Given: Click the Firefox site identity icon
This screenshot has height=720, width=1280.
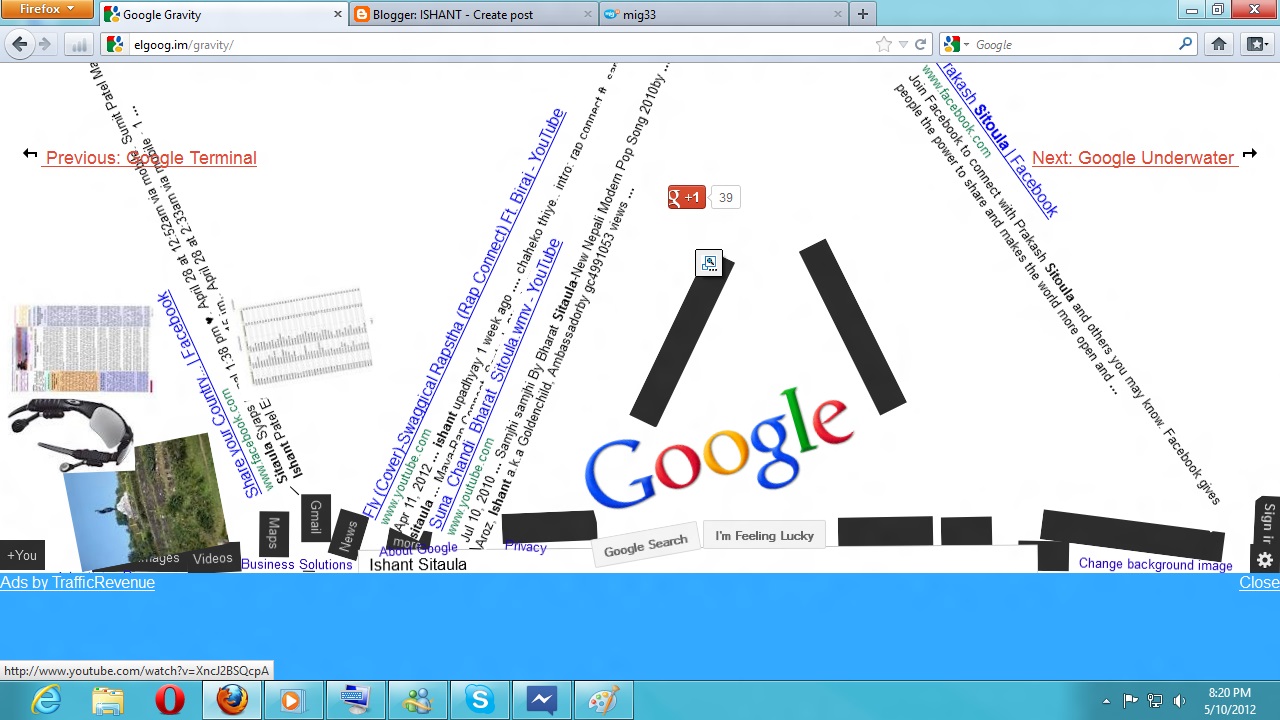Looking at the screenshot, I should [x=114, y=44].
